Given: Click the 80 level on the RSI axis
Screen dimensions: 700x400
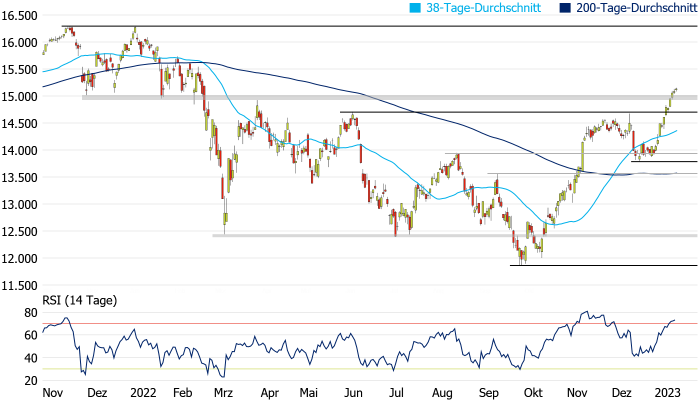Looking at the screenshot, I should [30, 312].
